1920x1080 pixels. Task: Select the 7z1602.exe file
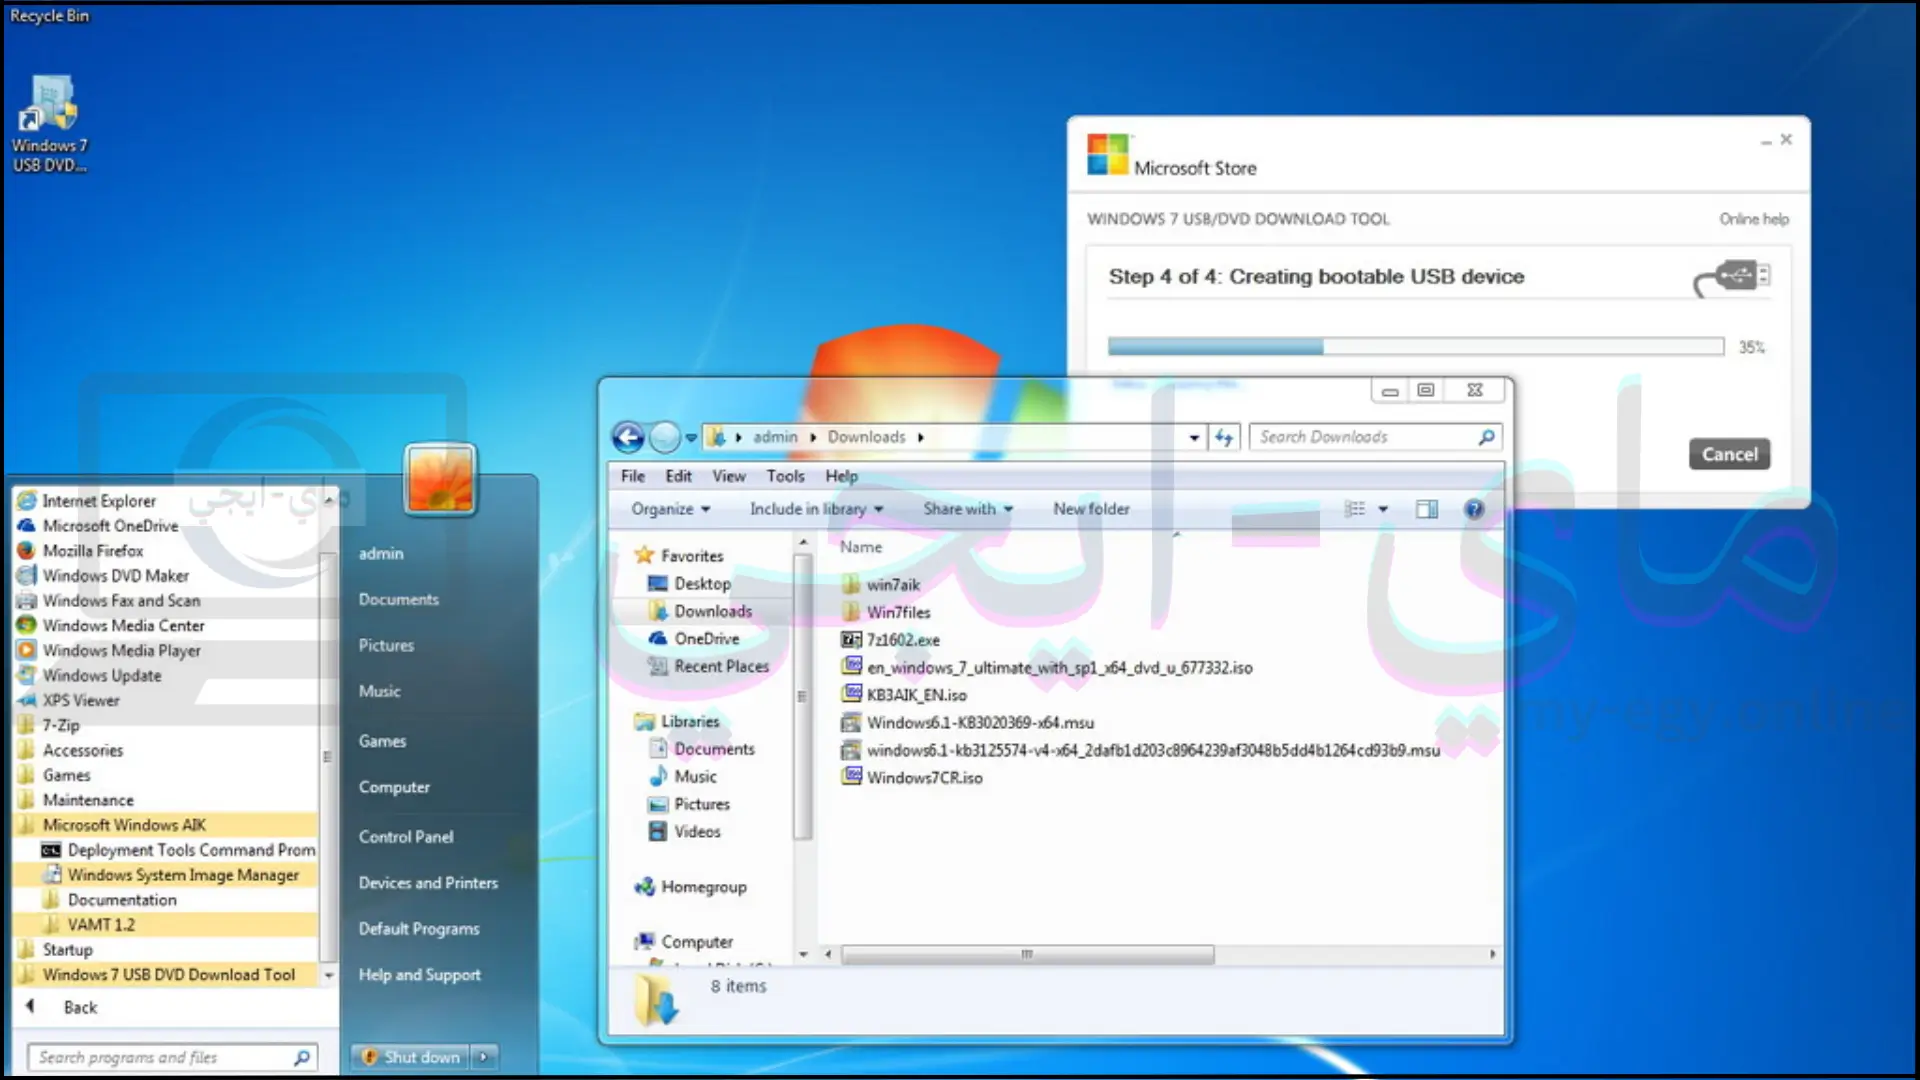tap(891, 640)
